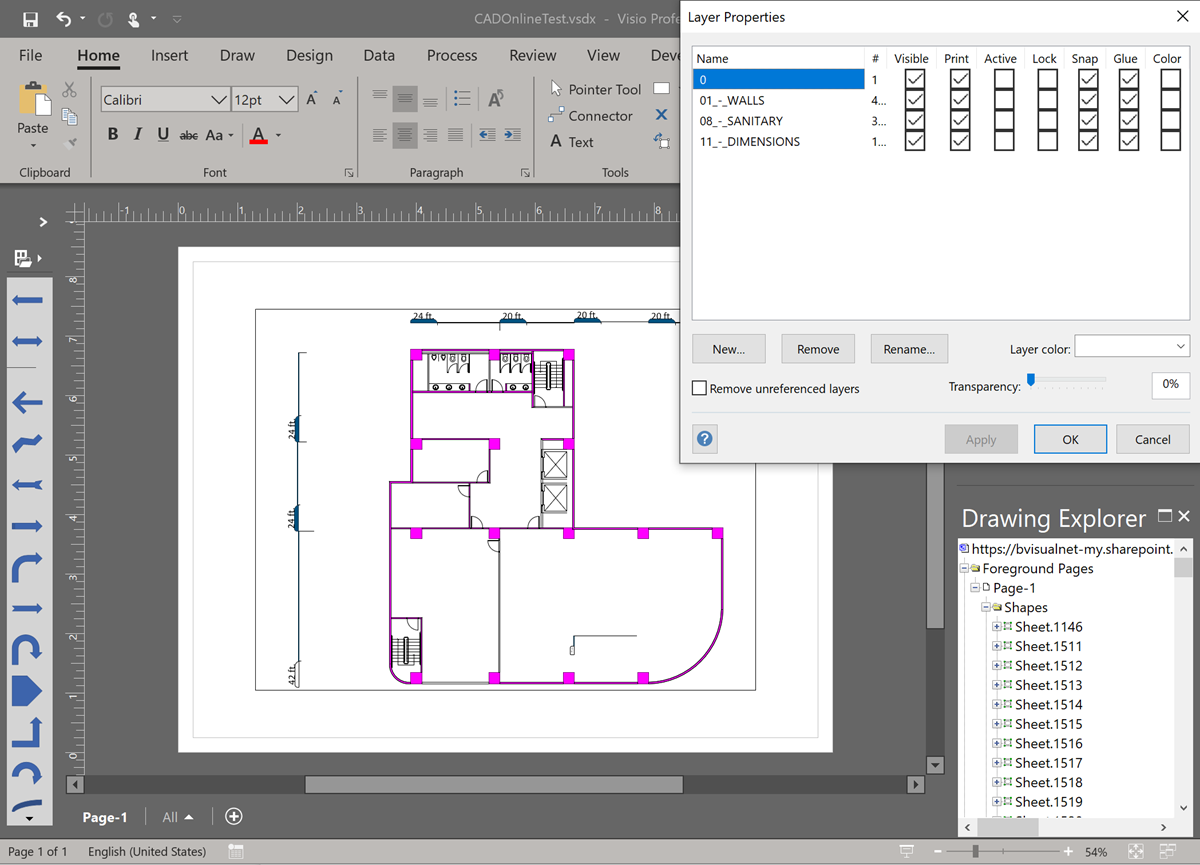Open Layer Properties help icon
Viewport: 1200px width, 865px height.
705,439
